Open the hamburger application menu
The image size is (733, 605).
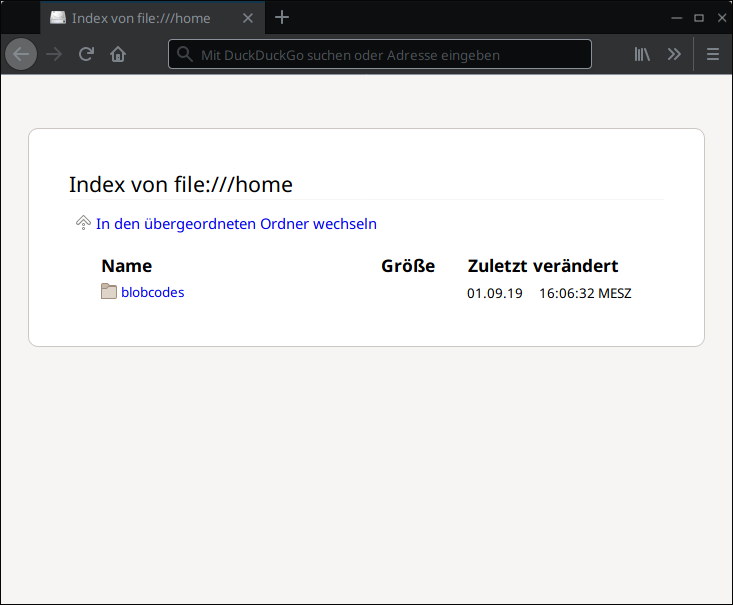(x=713, y=54)
